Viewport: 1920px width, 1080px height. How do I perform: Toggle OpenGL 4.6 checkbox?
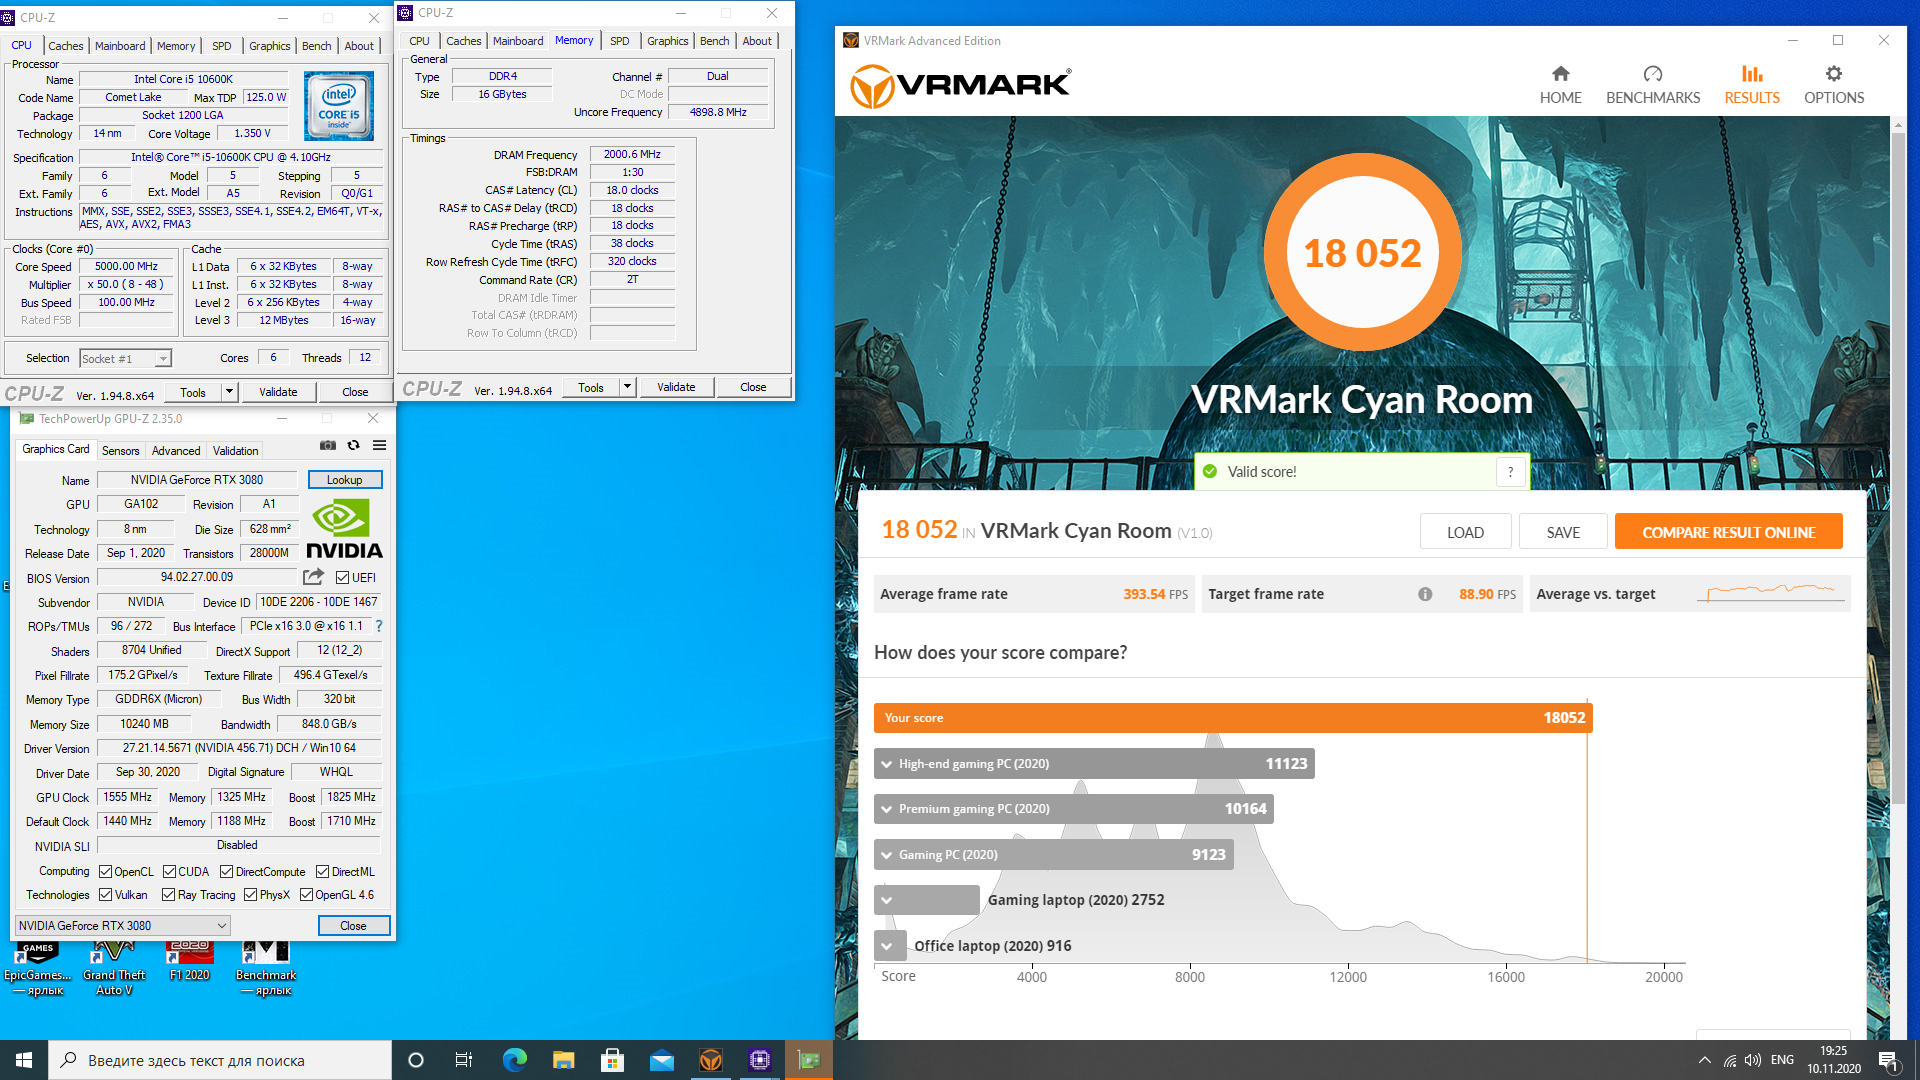point(306,895)
